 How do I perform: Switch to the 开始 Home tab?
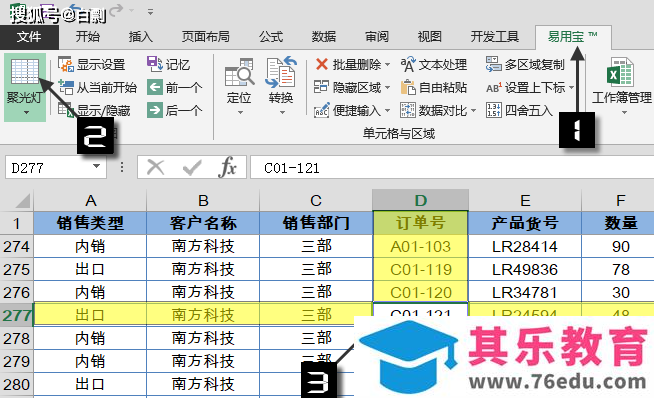point(88,37)
